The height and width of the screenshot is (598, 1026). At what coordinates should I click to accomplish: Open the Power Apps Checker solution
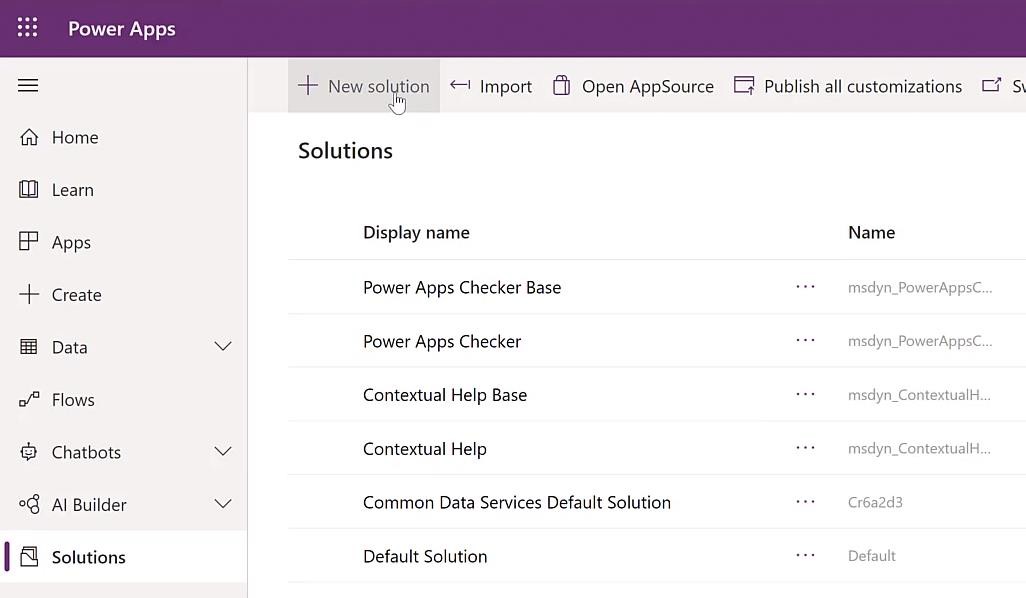tap(442, 342)
